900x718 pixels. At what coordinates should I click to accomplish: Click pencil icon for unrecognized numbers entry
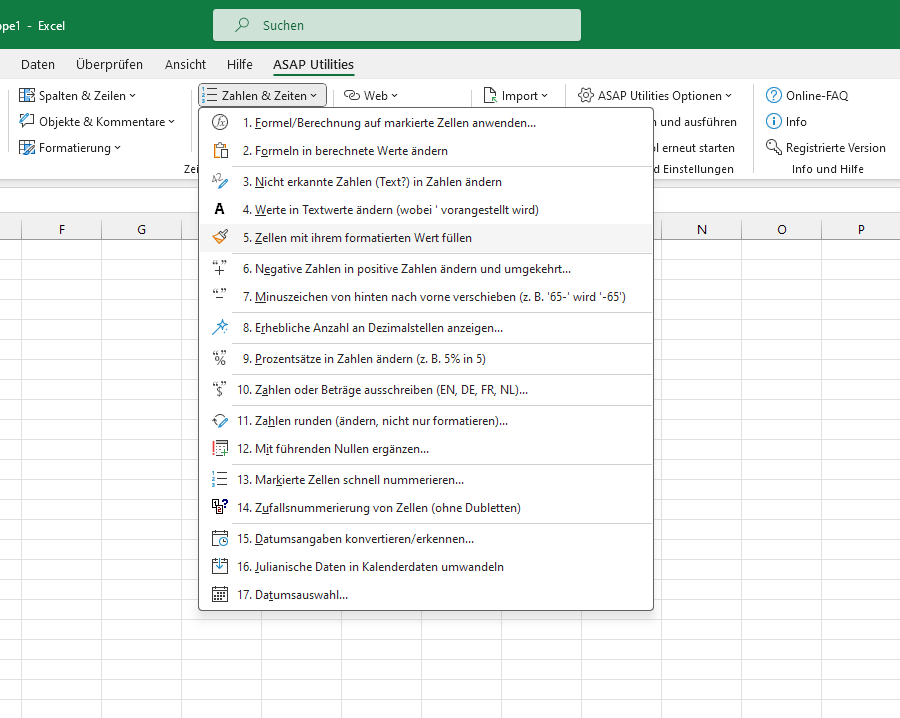tap(220, 181)
